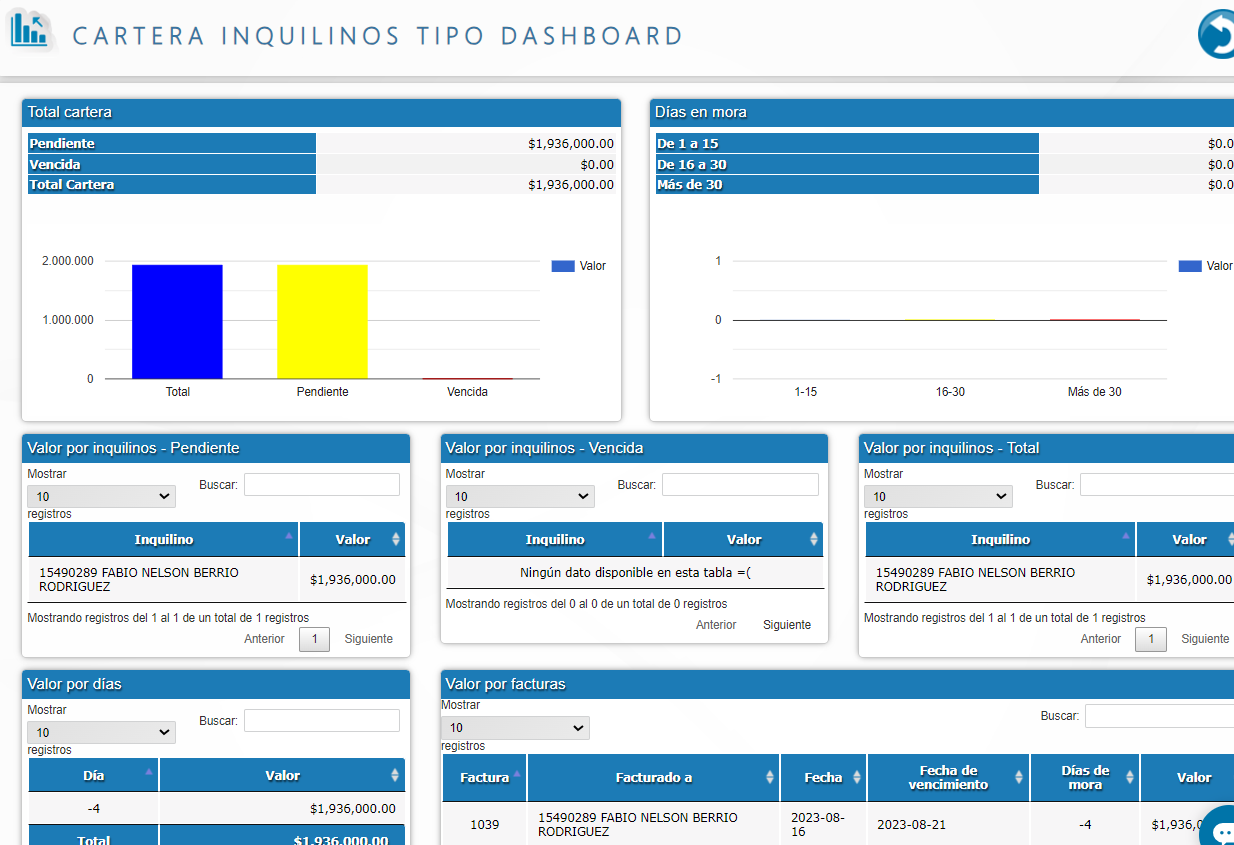This screenshot has height=845, width=1234.
Task: Expand records dropdown in Valor por facturas
Action: tap(514, 728)
